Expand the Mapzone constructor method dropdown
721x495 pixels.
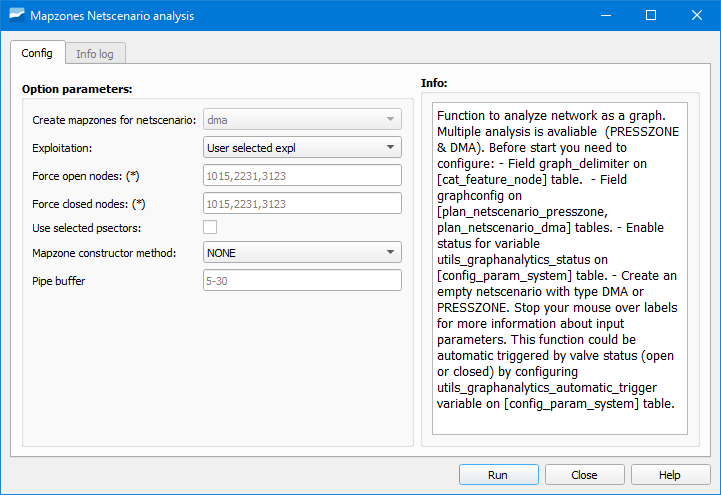302,253
